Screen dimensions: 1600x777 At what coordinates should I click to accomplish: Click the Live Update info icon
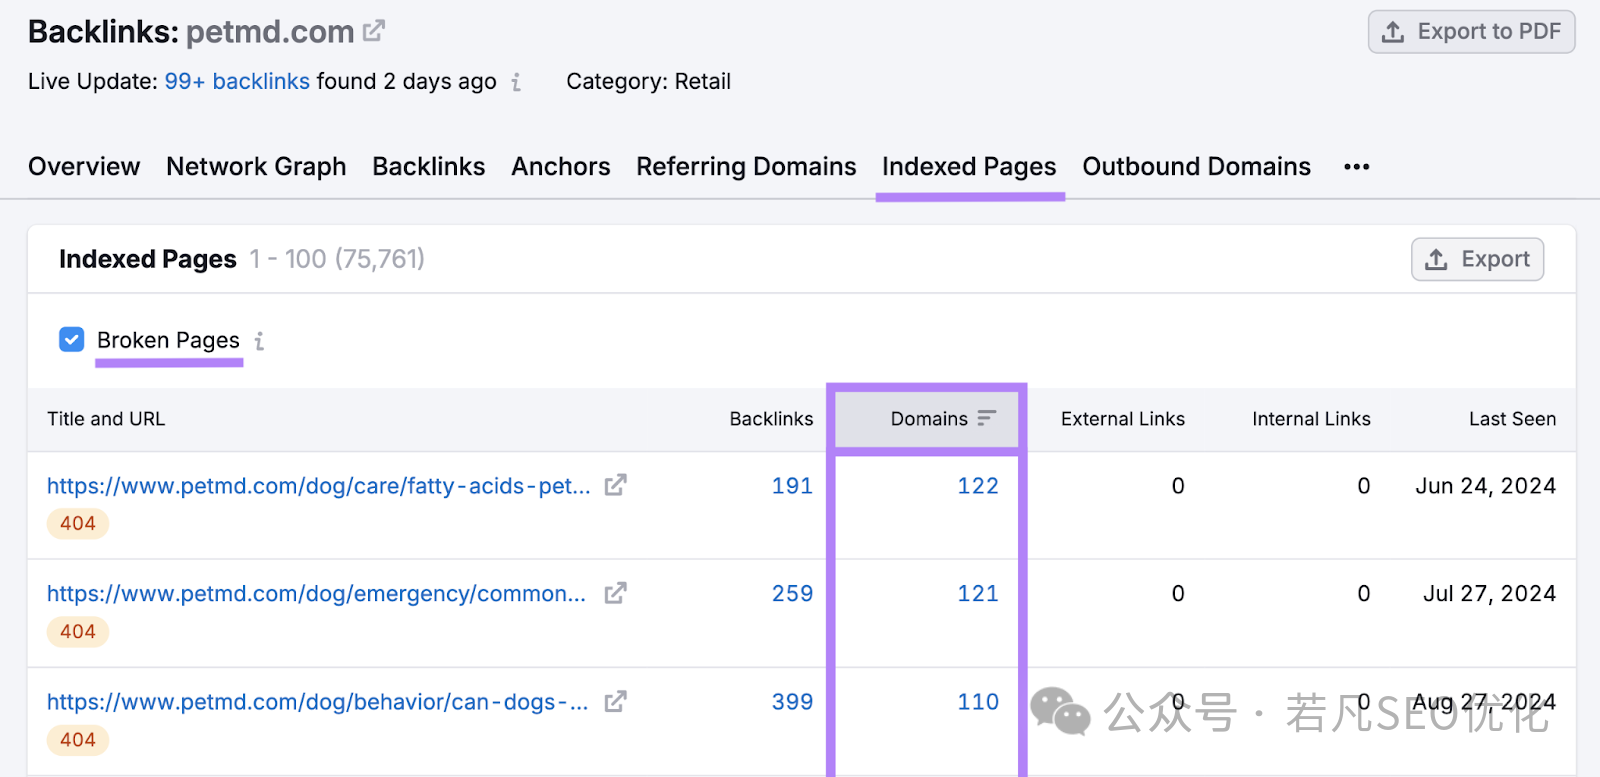pyautogui.click(x=516, y=82)
